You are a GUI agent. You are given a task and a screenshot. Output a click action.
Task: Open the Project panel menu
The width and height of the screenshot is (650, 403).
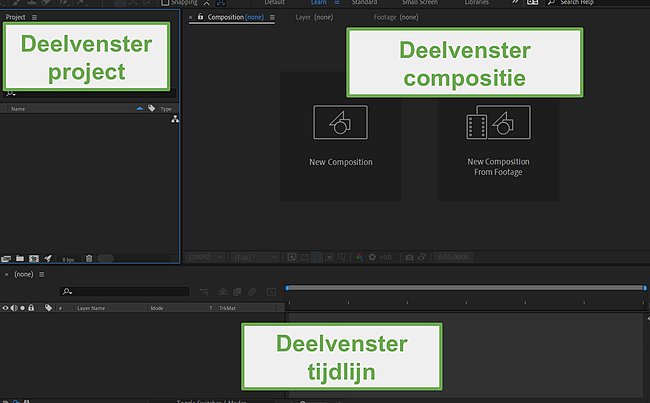[x=34, y=17]
